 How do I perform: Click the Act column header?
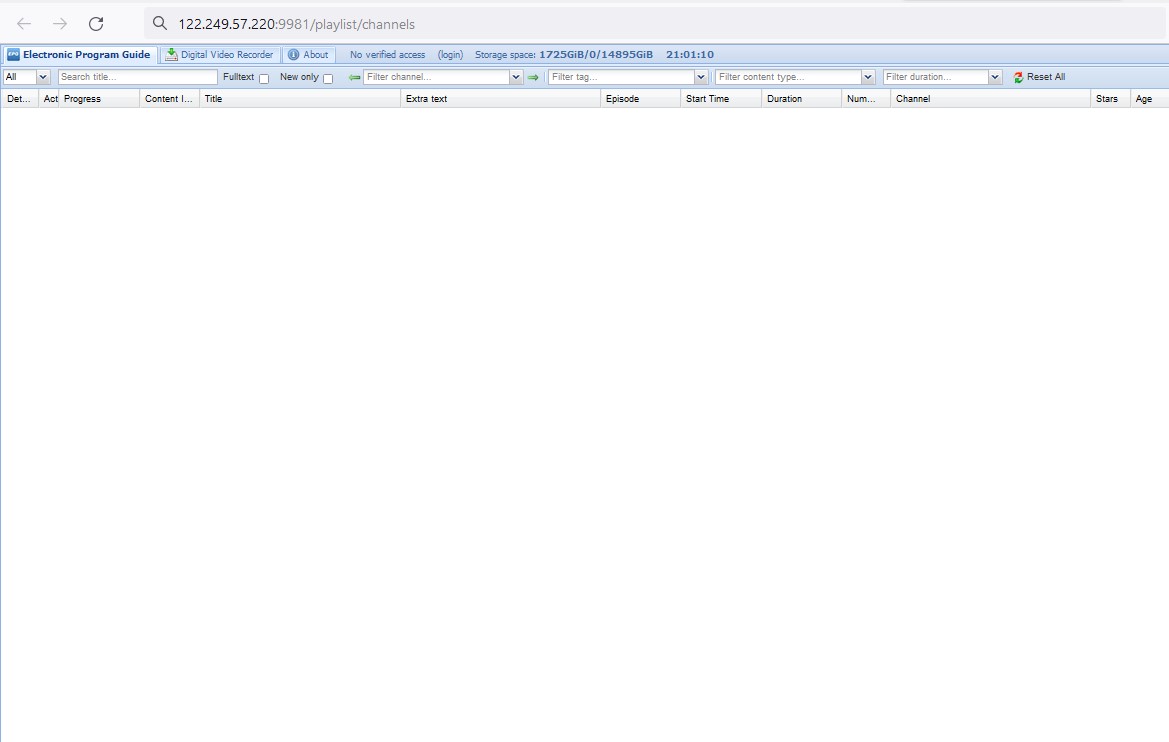click(x=49, y=98)
